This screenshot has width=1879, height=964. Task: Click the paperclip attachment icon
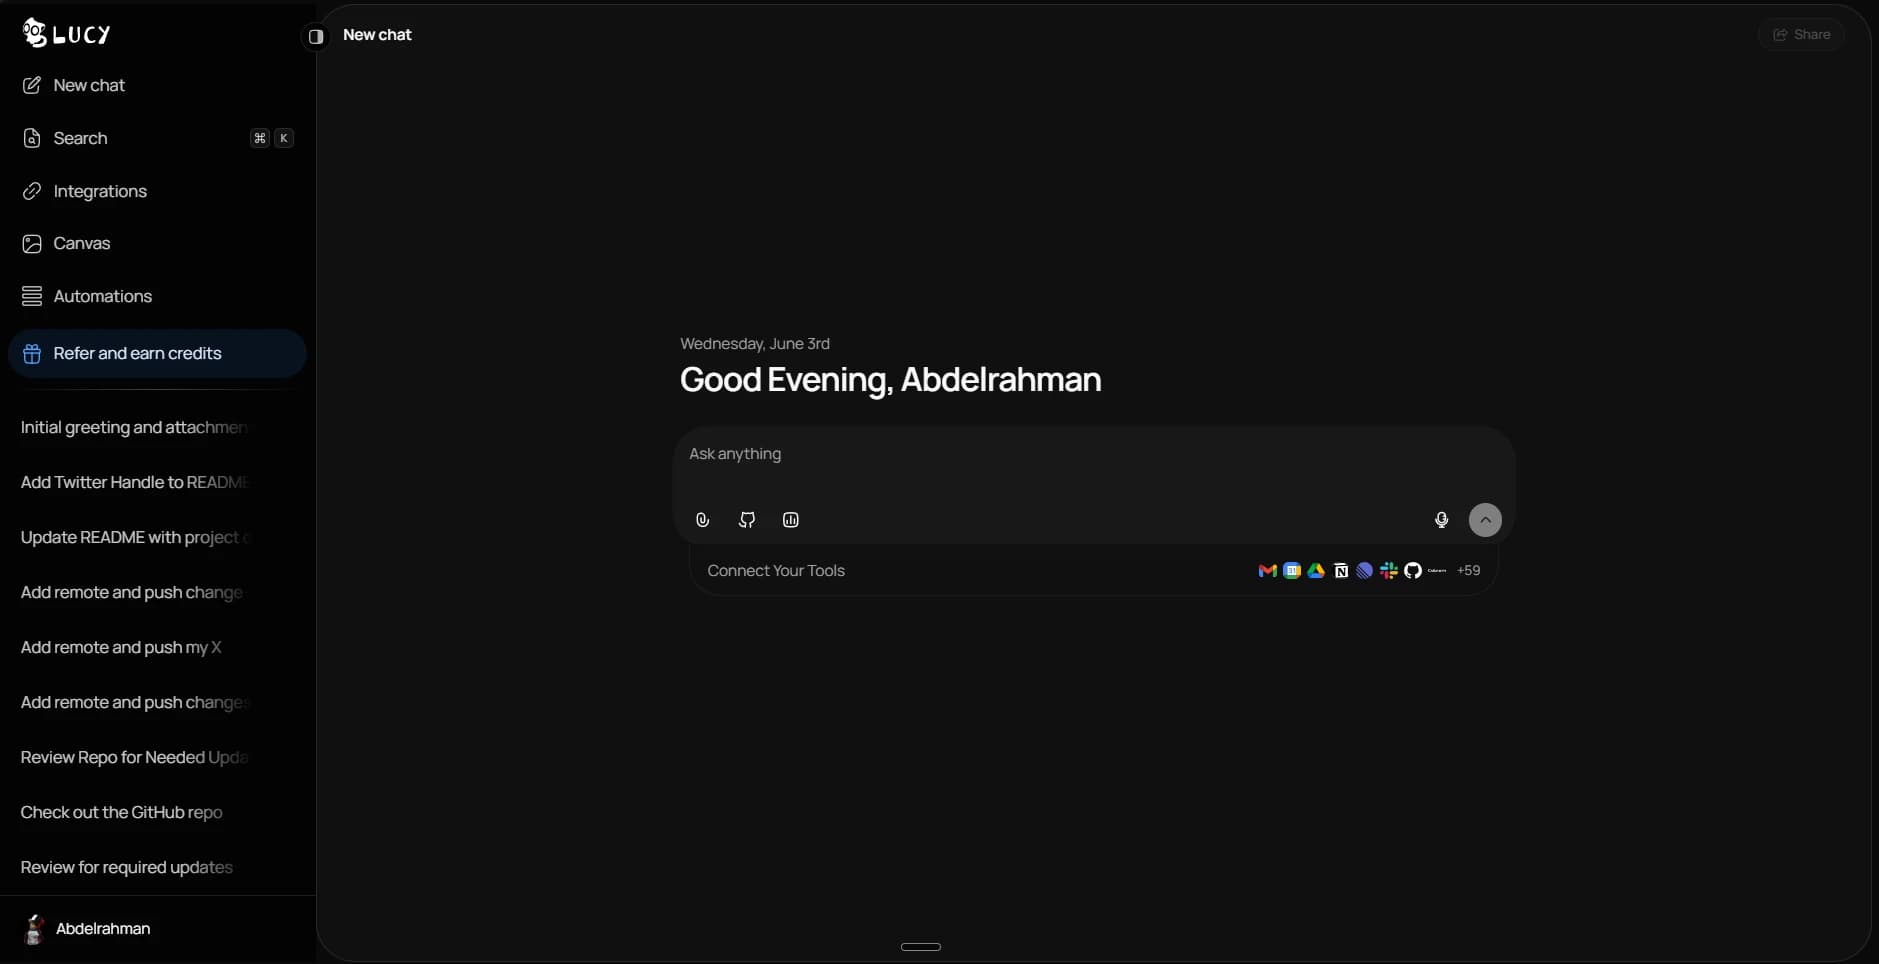(703, 520)
